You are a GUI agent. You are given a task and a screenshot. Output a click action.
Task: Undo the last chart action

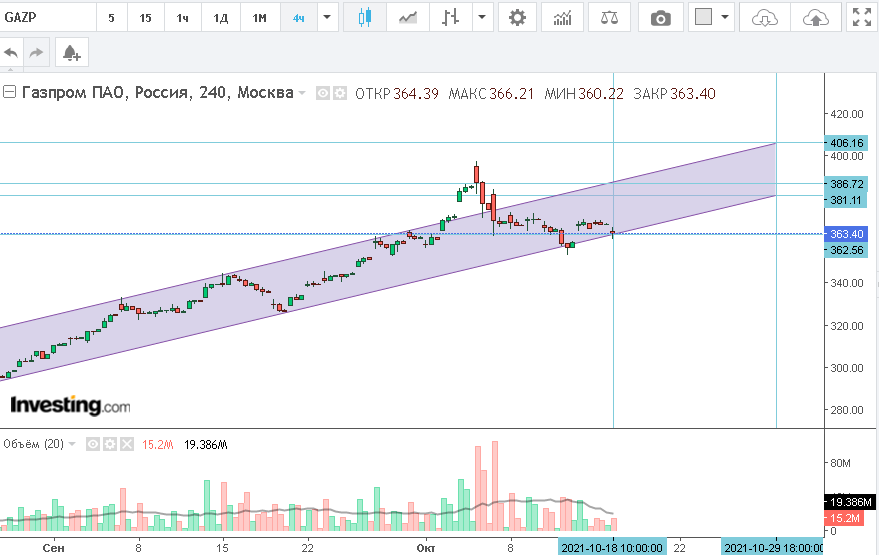11,53
